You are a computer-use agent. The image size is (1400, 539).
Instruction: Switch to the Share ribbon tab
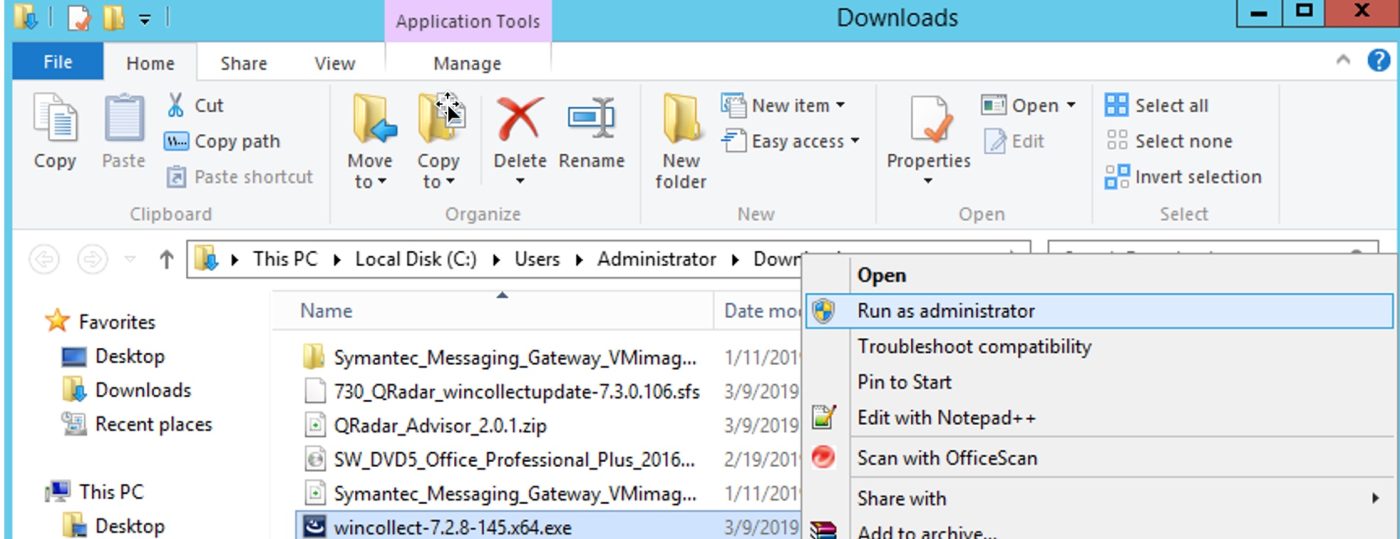(x=243, y=63)
